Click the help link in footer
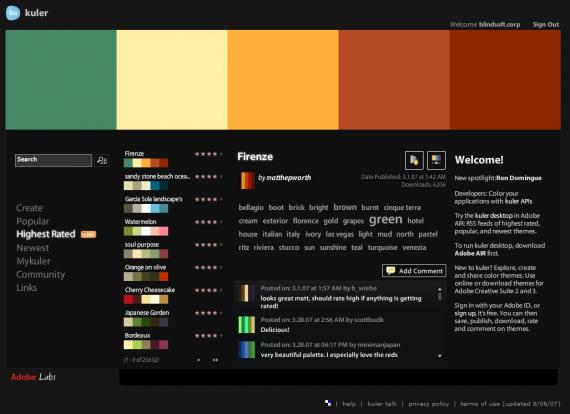The image size is (570, 414). tap(349, 404)
